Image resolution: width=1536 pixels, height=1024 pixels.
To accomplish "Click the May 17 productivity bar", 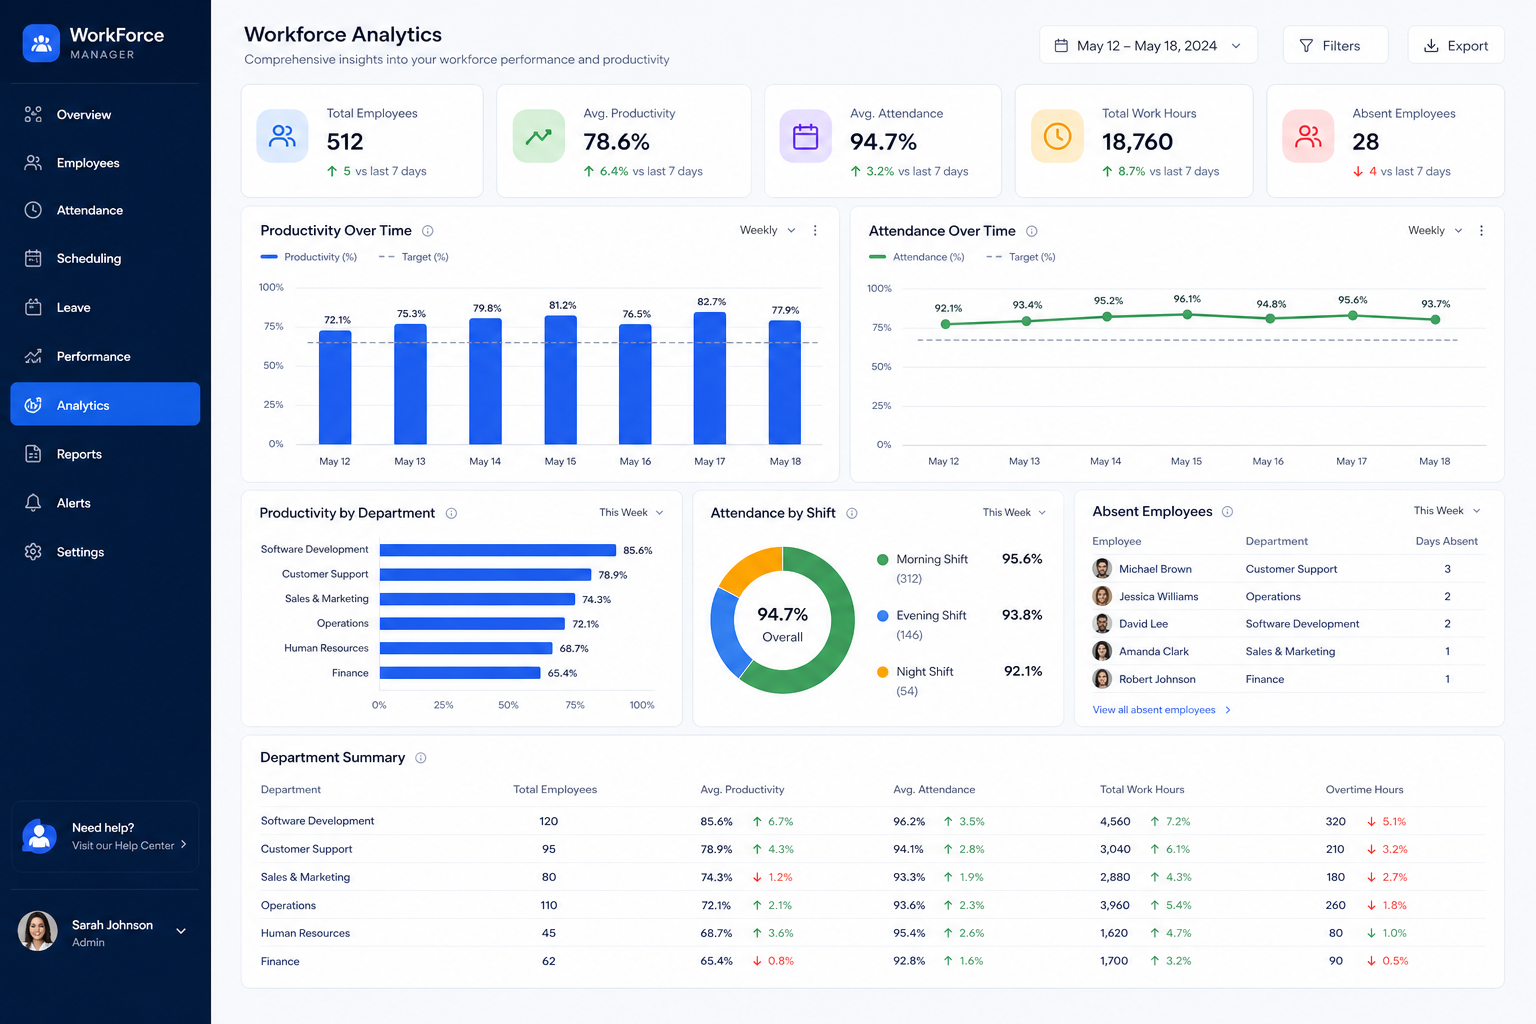I will [710, 378].
